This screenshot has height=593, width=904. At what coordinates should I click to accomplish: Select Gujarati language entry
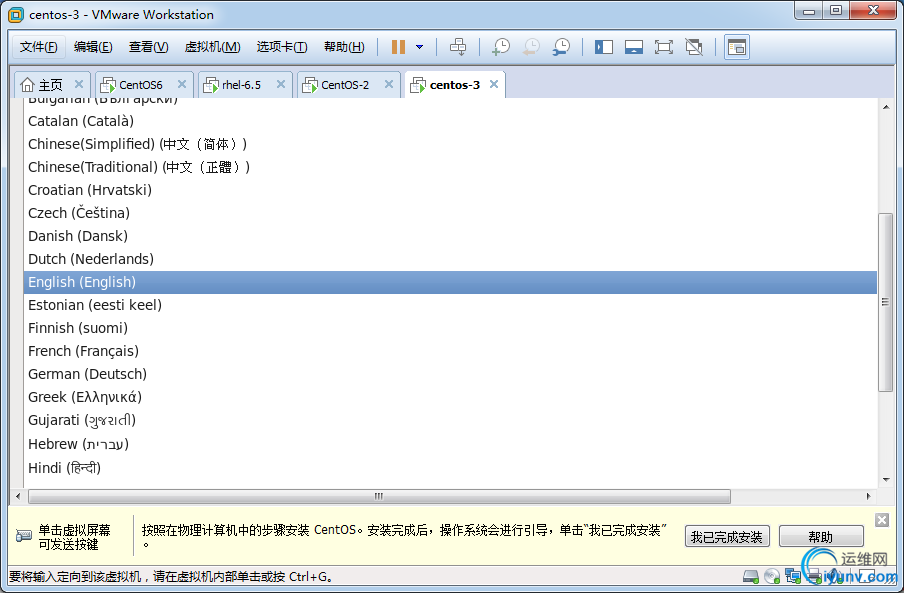[x=450, y=421]
